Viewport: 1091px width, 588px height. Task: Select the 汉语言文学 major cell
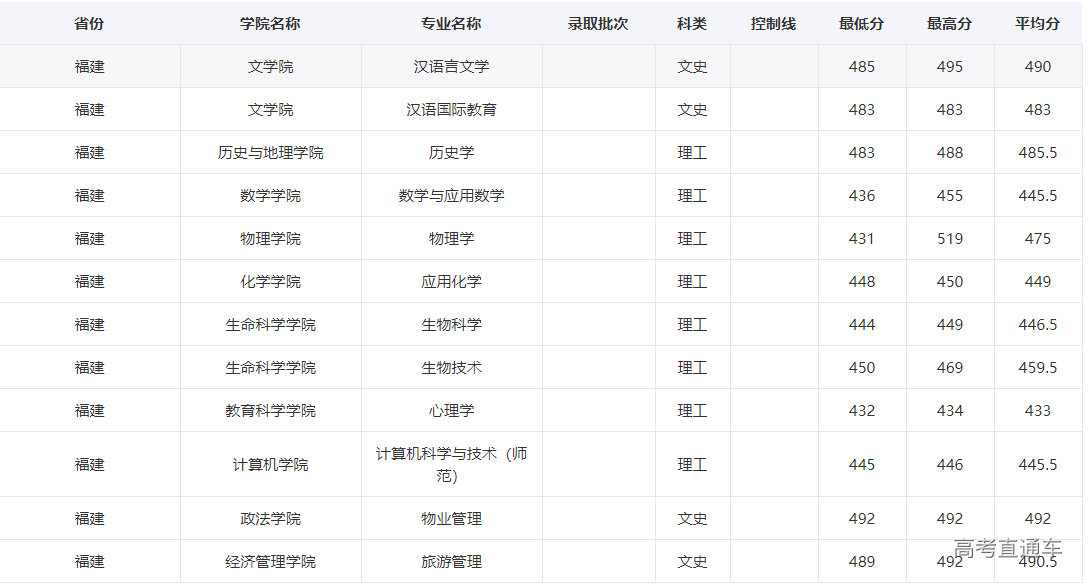click(451, 66)
